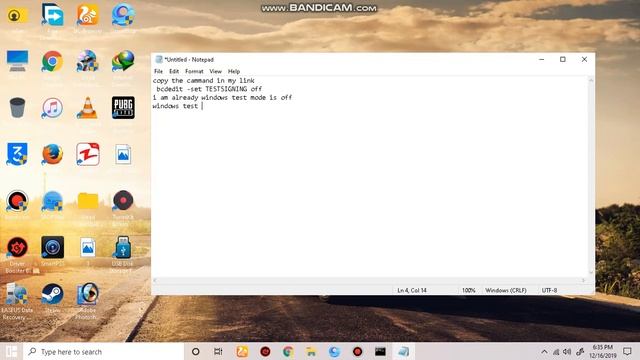Open the Driver Booster desktop shortcut
Viewport: 640px width, 360px height.
17,247
